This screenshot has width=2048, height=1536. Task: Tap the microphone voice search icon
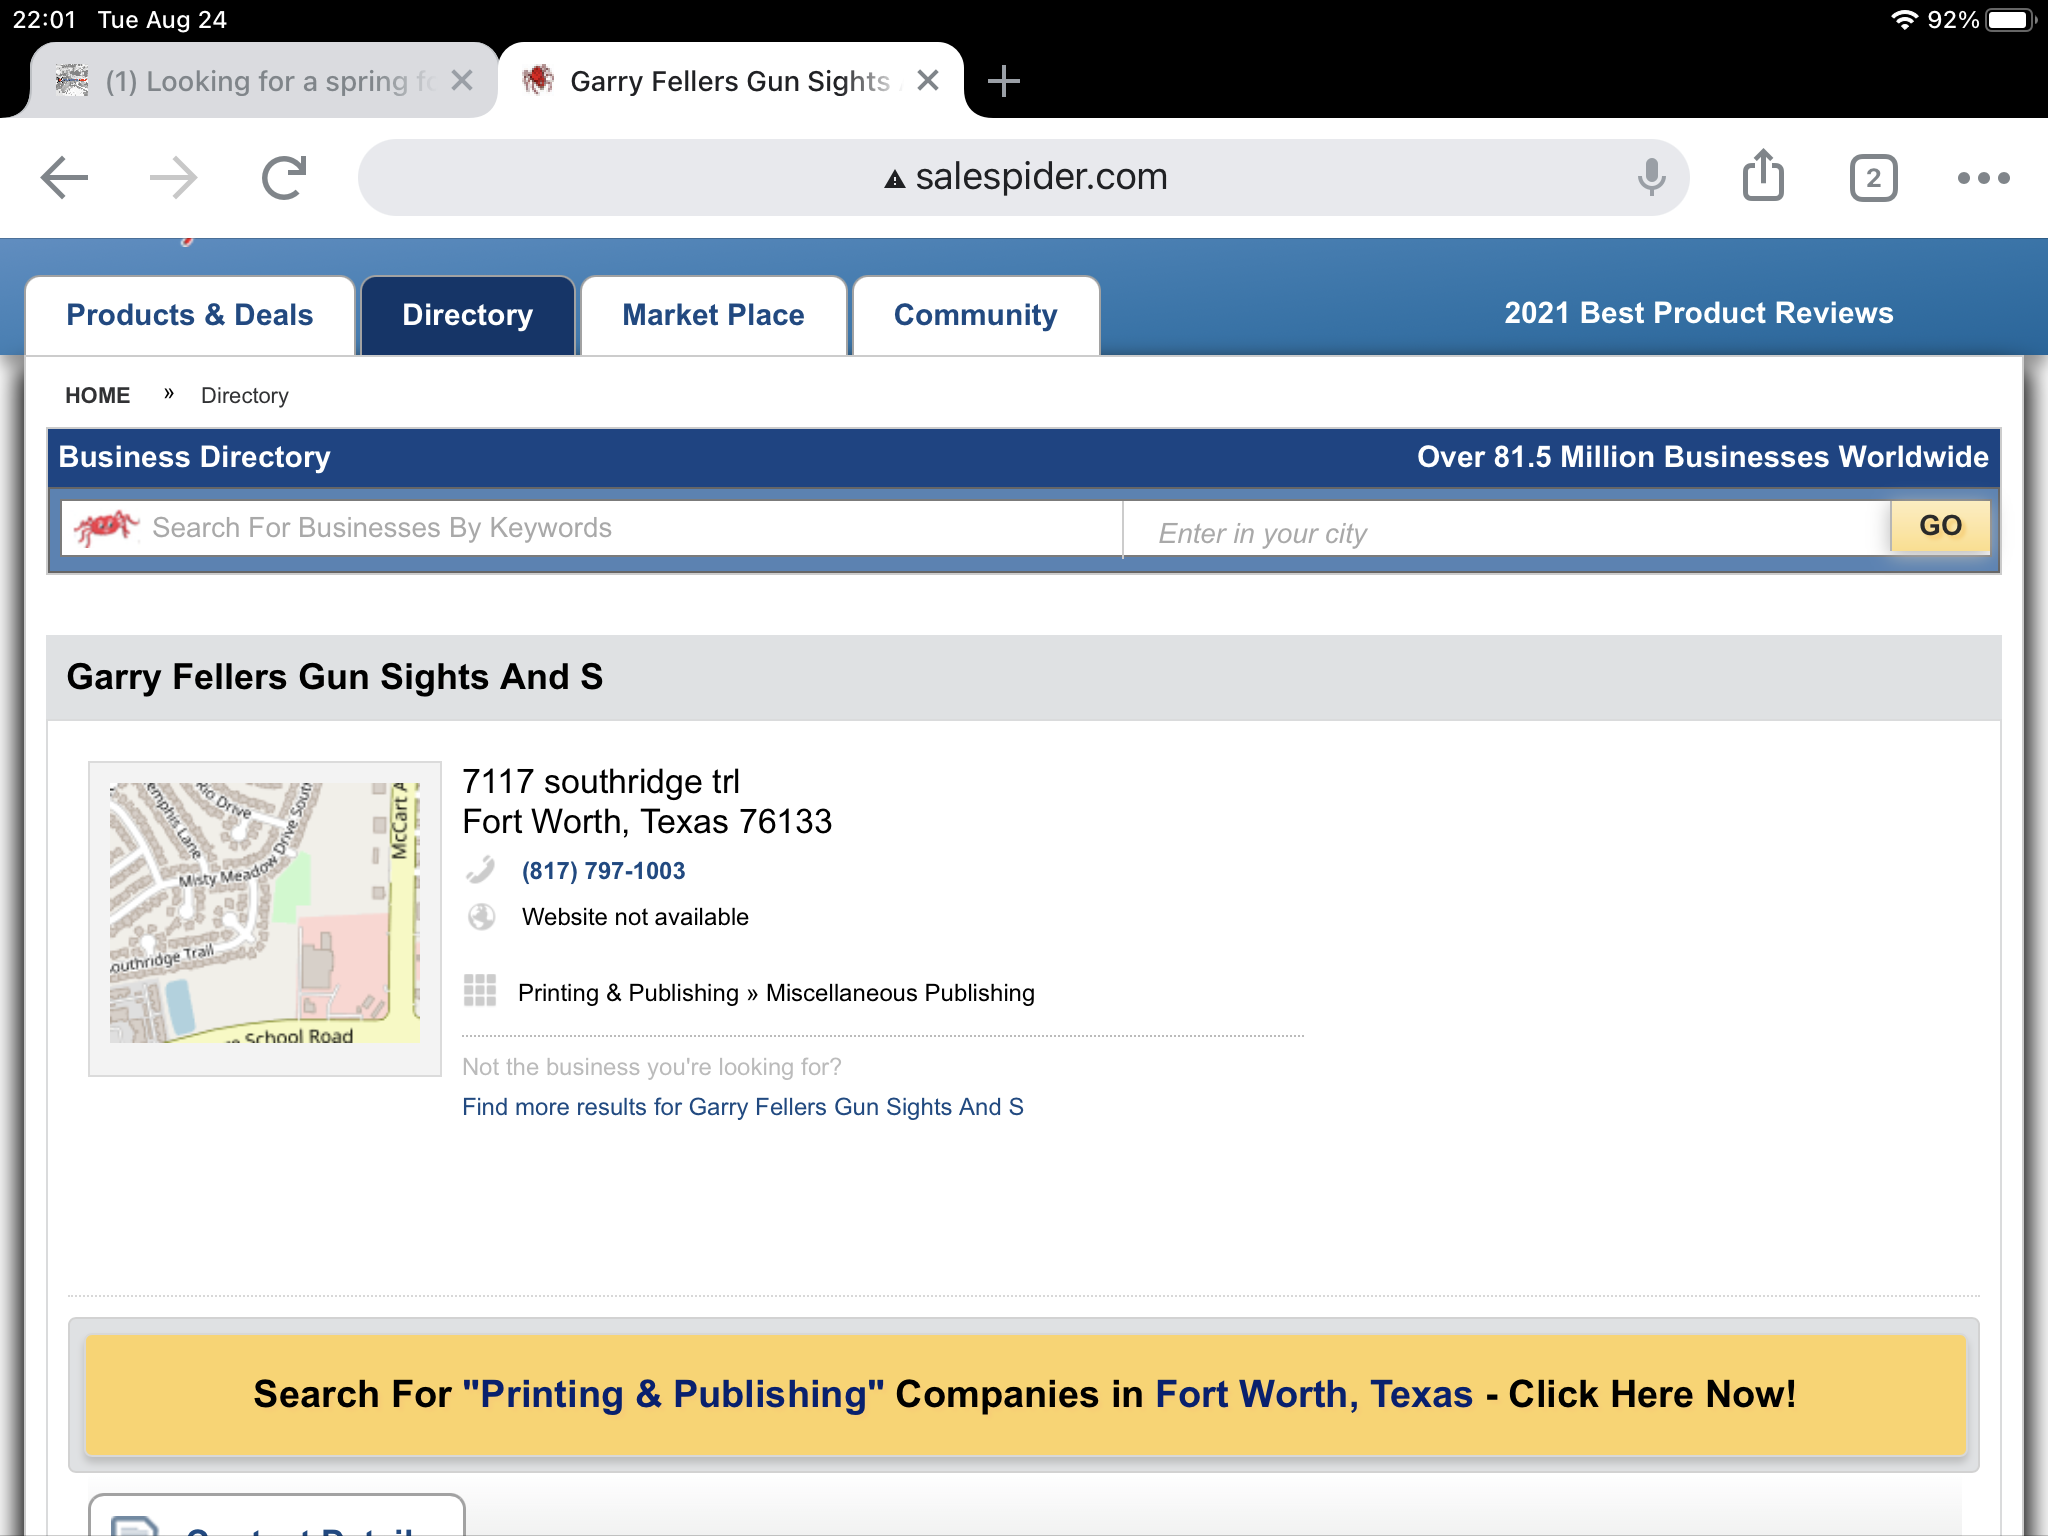pyautogui.click(x=1651, y=178)
